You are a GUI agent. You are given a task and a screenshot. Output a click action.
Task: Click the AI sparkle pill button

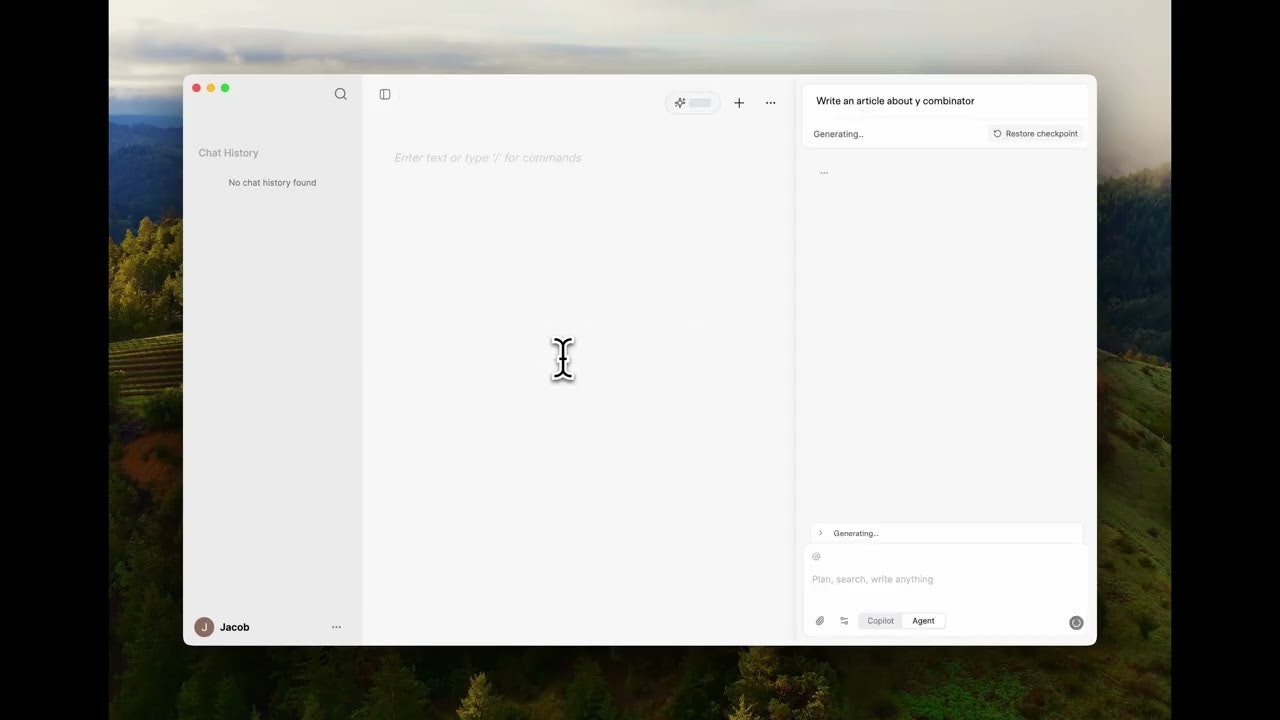coord(692,103)
